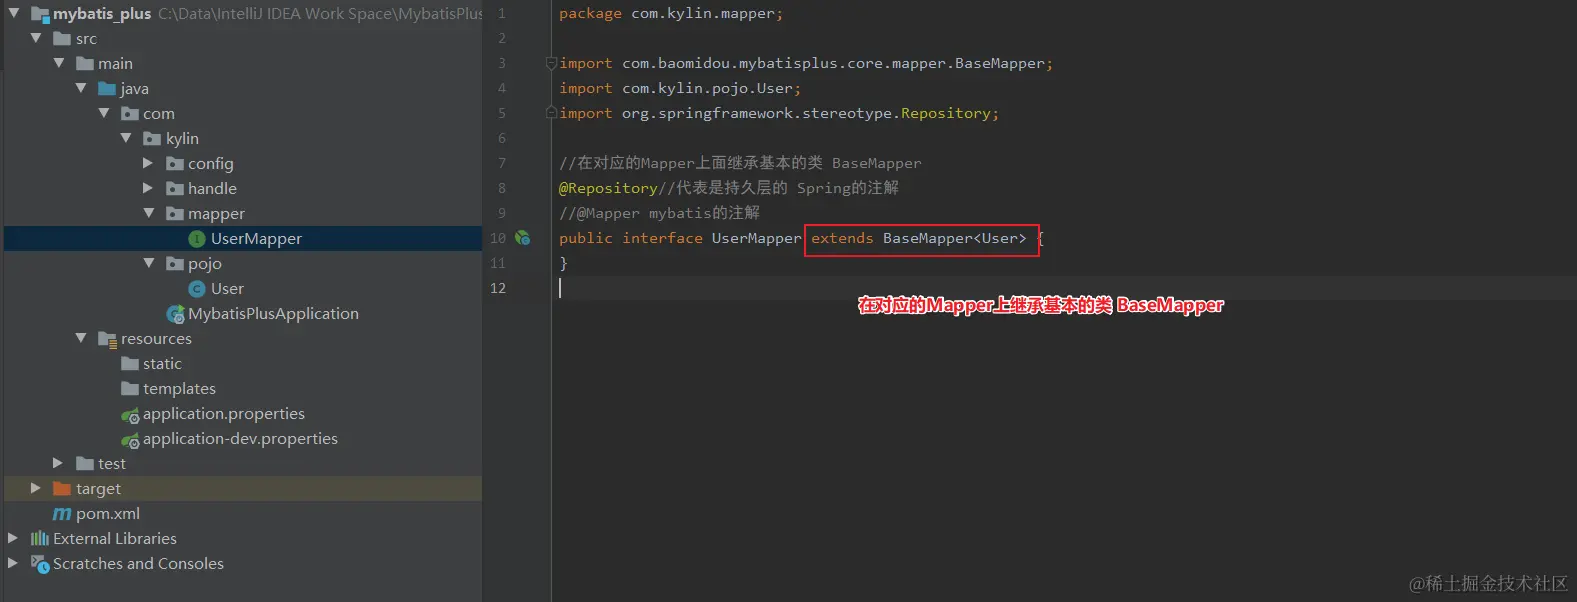Click the static folder icon

pyautogui.click(x=130, y=363)
